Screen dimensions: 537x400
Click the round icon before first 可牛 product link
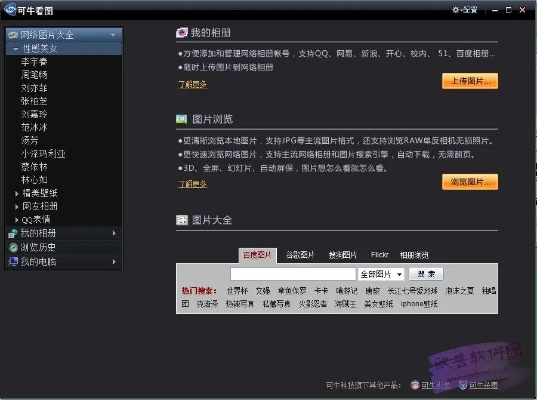point(415,385)
